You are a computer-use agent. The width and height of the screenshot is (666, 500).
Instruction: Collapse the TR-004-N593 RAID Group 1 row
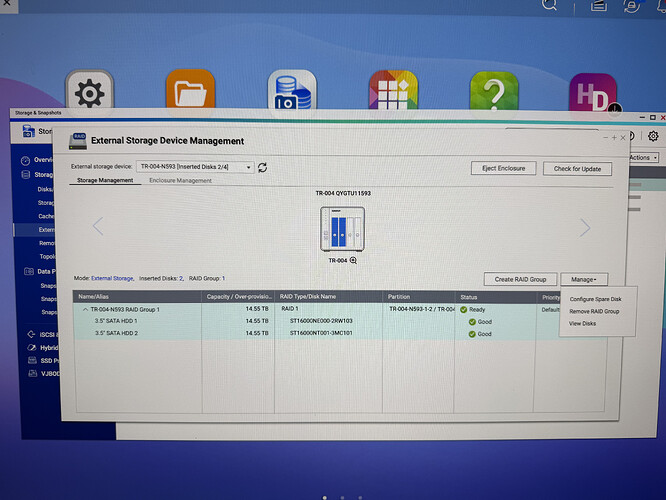click(85, 309)
